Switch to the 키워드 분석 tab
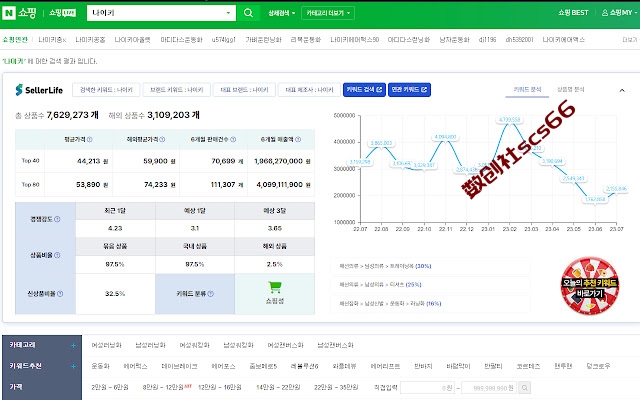This screenshot has width=640, height=400. coord(527,89)
